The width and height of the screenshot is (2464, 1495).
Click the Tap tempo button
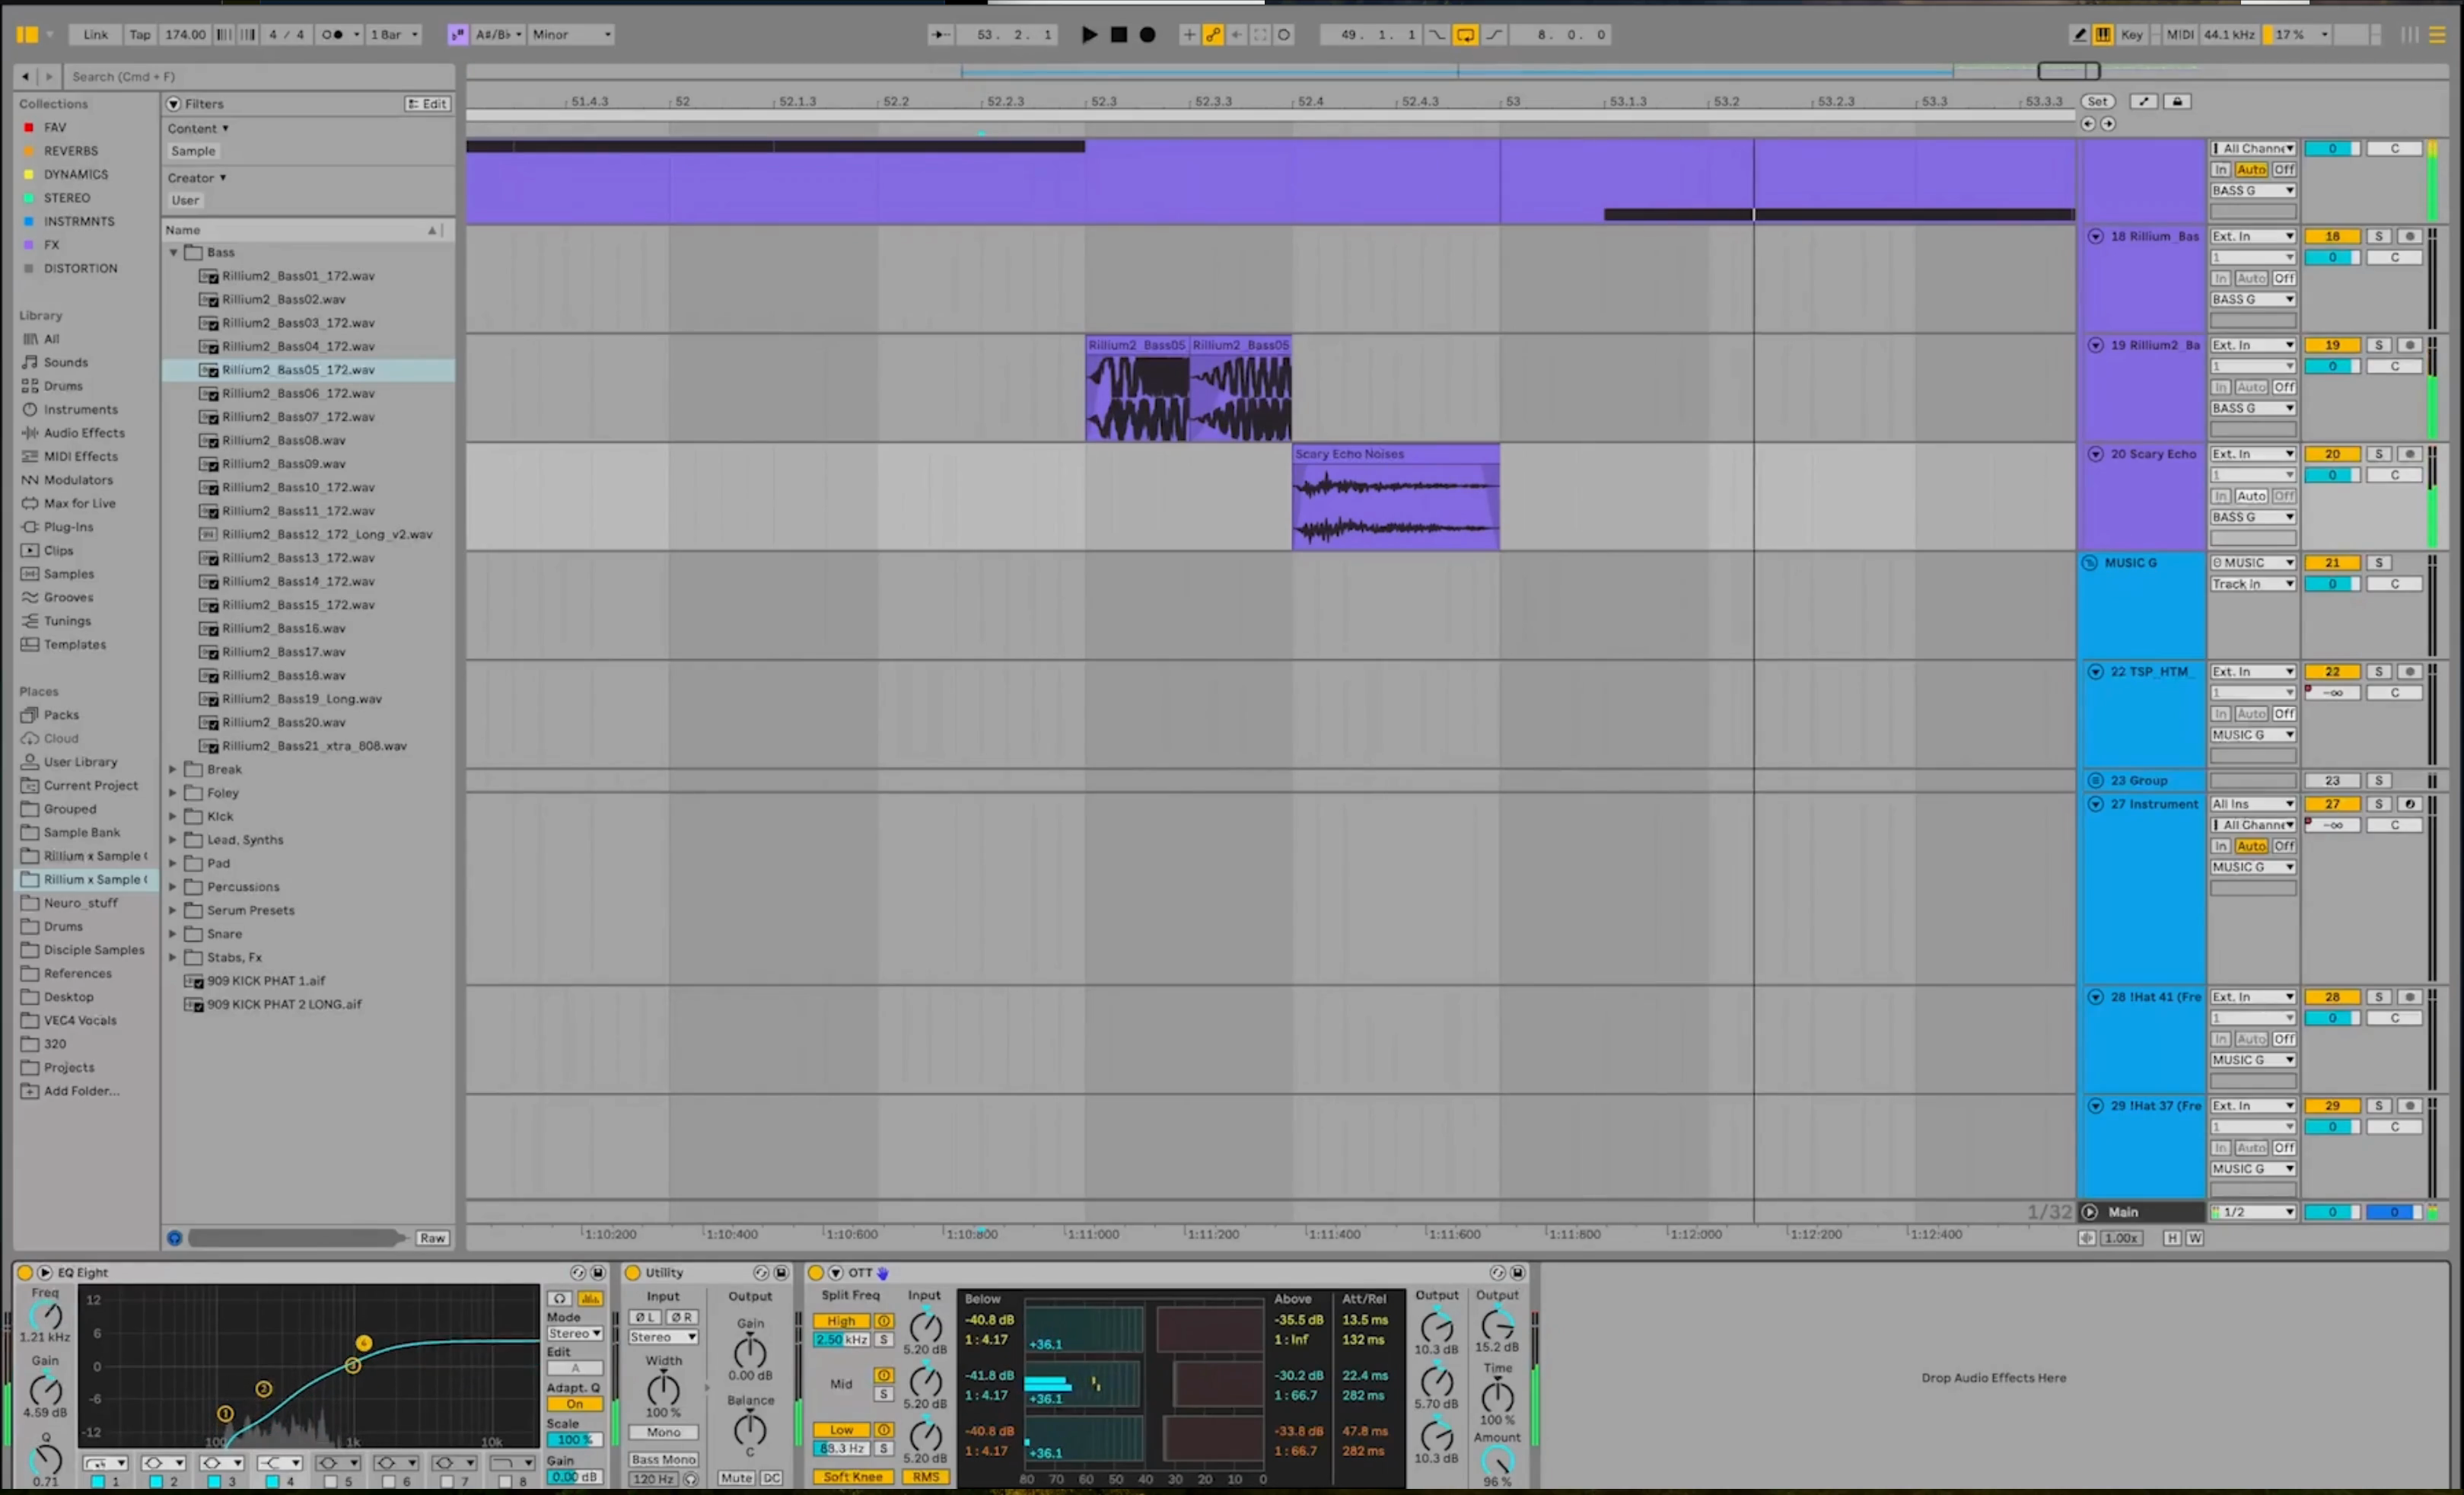click(x=140, y=34)
